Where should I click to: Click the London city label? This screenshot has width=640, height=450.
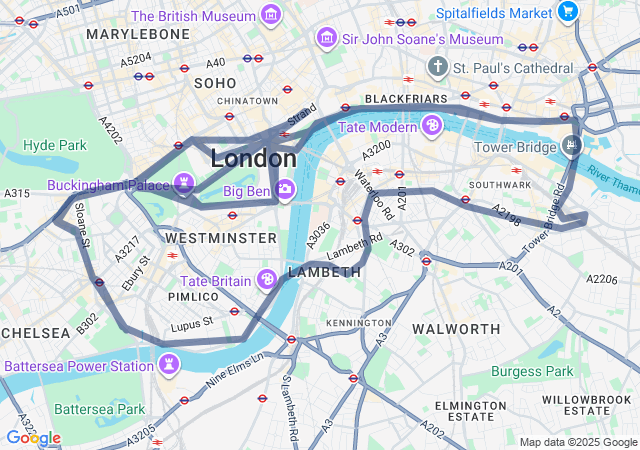pyautogui.click(x=253, y=158)
